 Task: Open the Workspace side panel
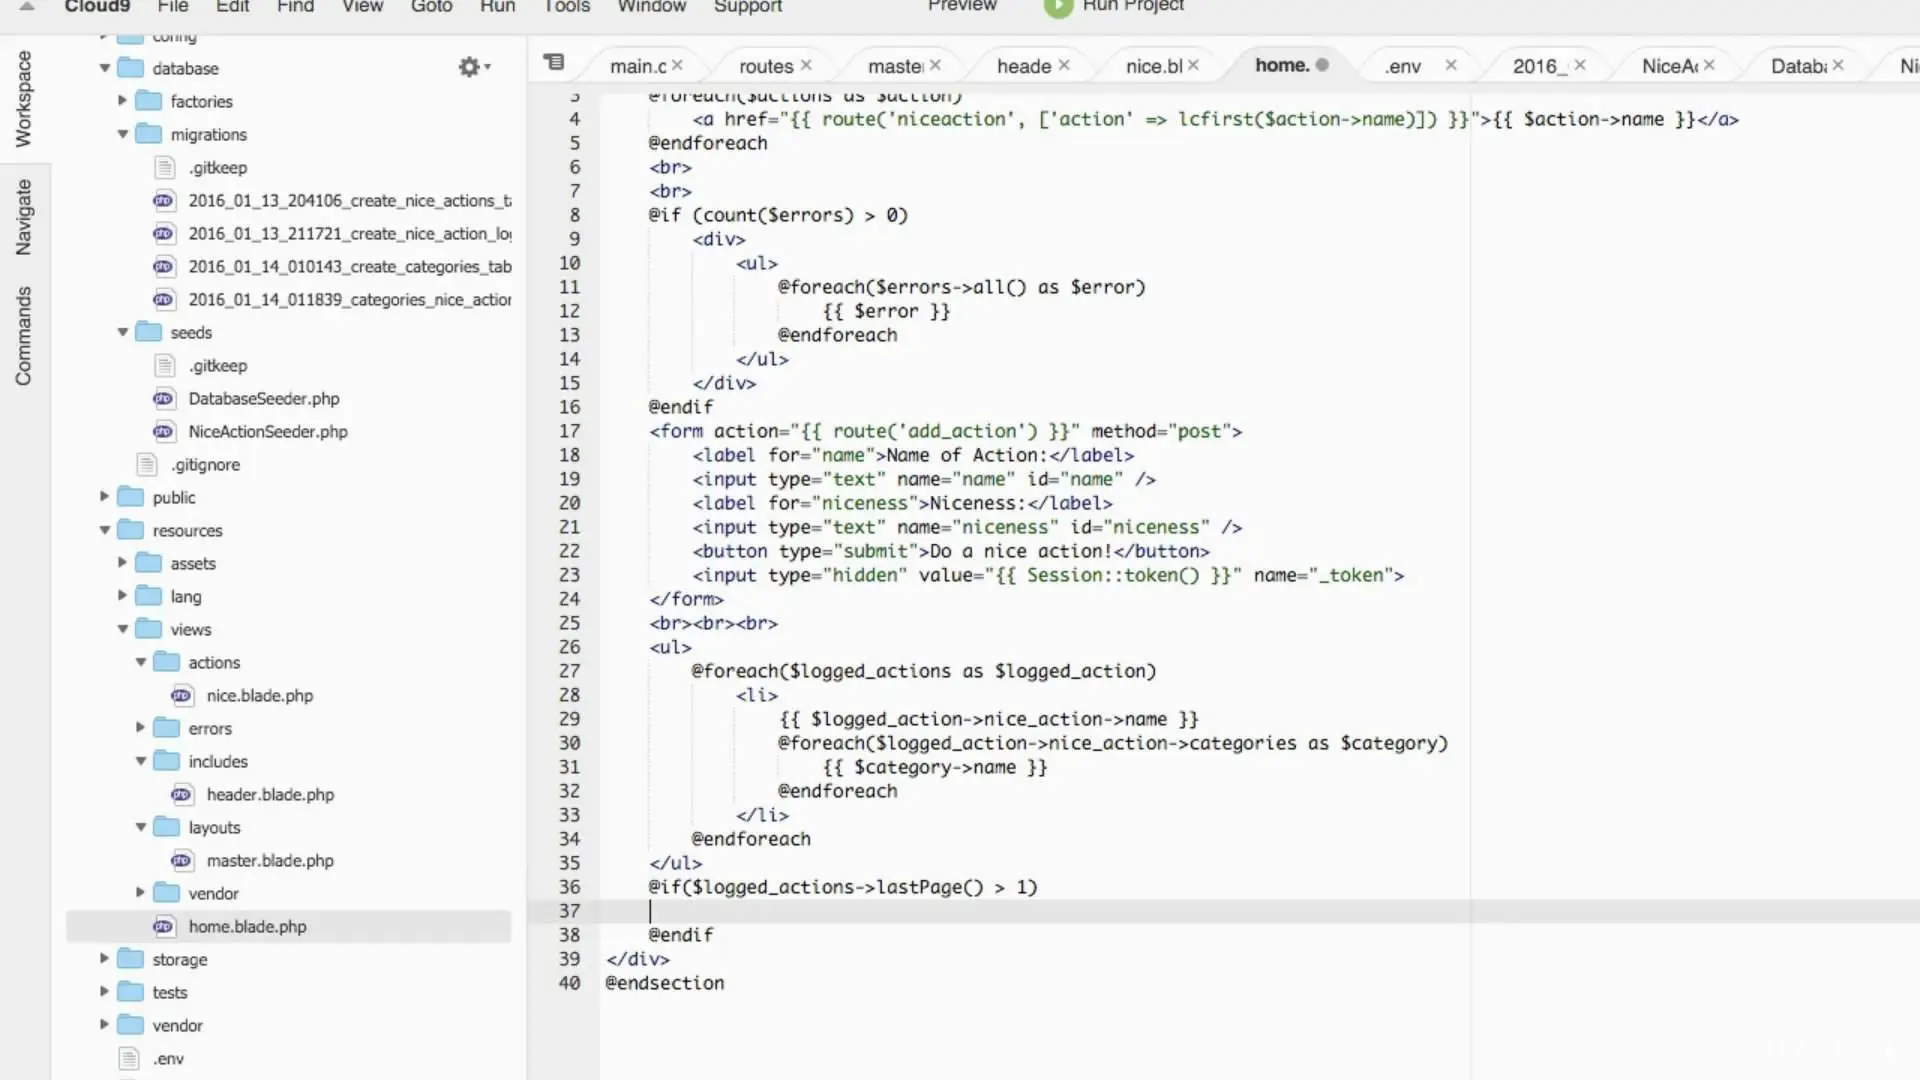pyautogui.click(x=23, y=99)
